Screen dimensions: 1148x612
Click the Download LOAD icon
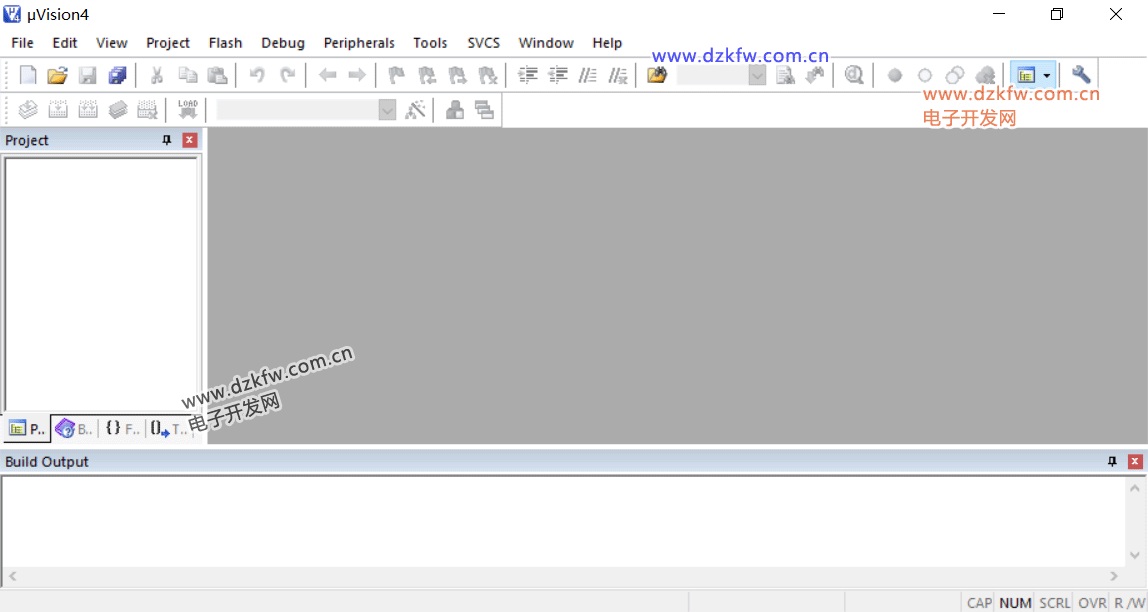[187, 110]
